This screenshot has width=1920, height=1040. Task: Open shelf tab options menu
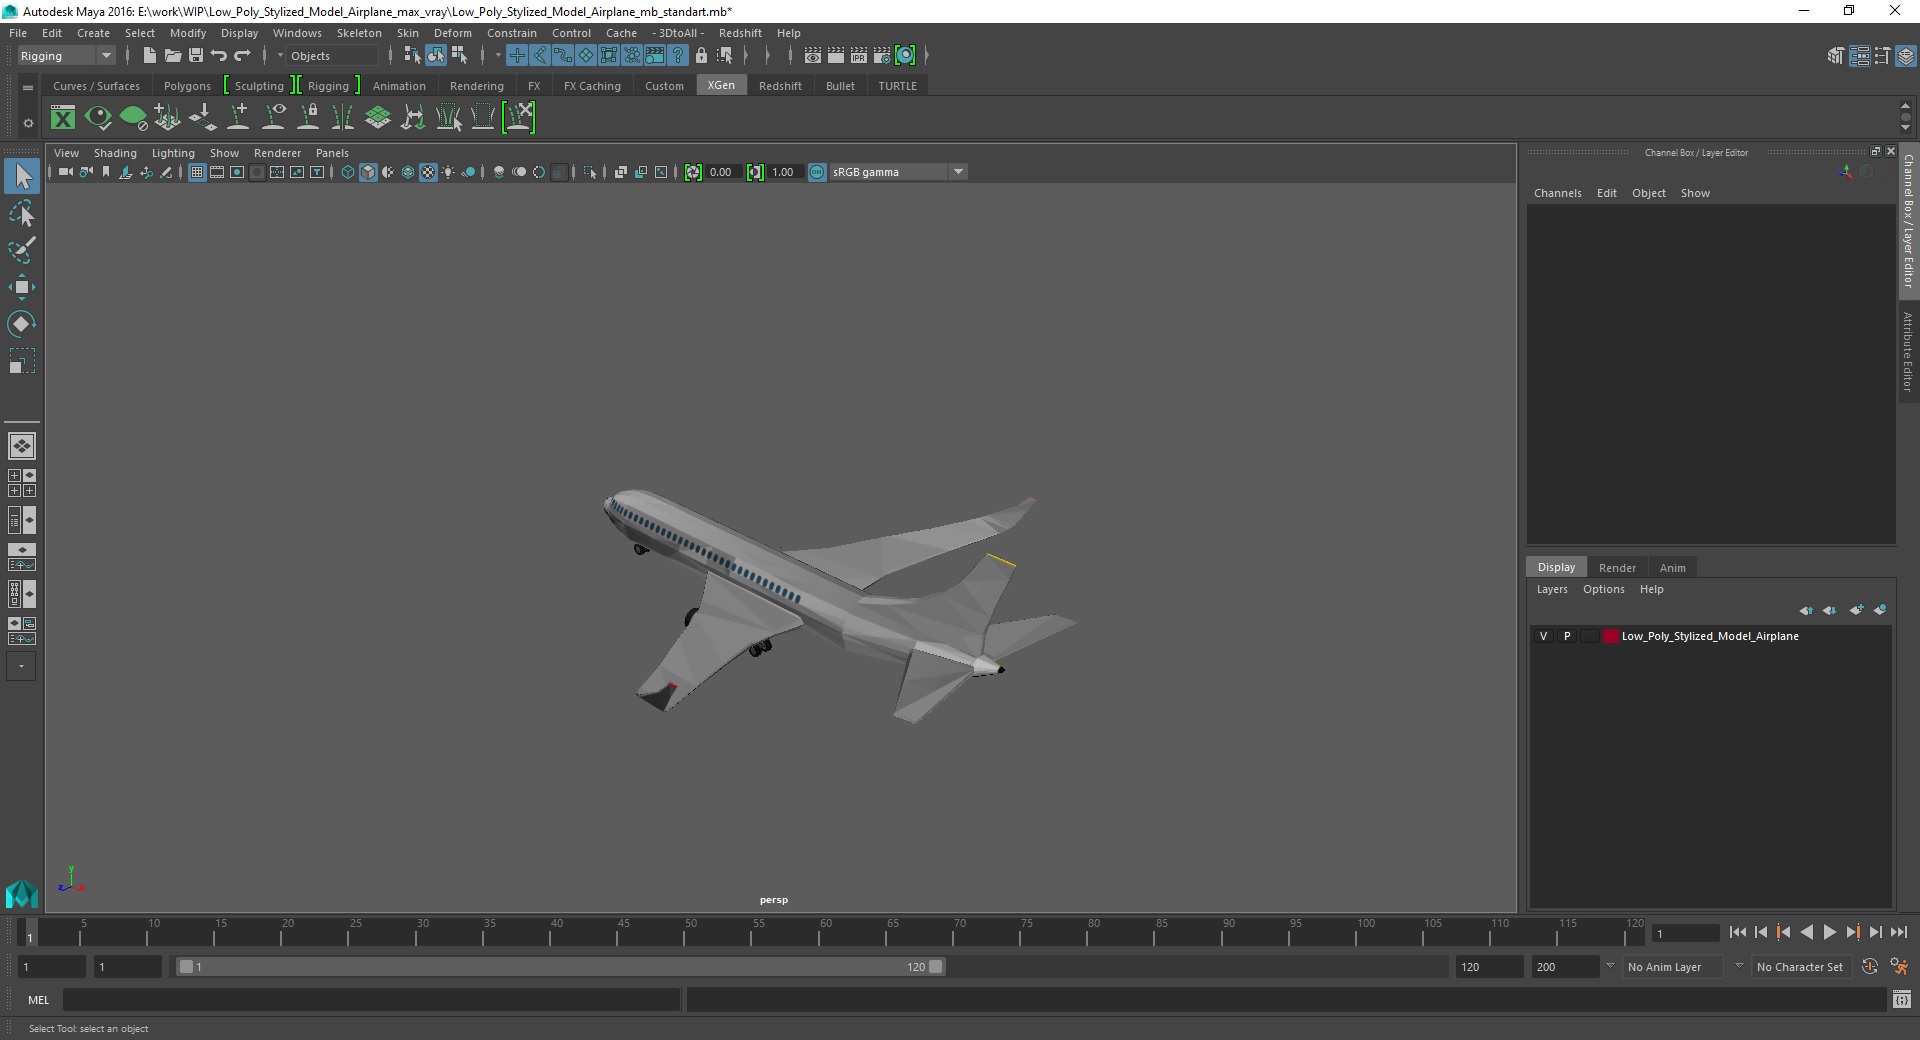tap(28, 87)
